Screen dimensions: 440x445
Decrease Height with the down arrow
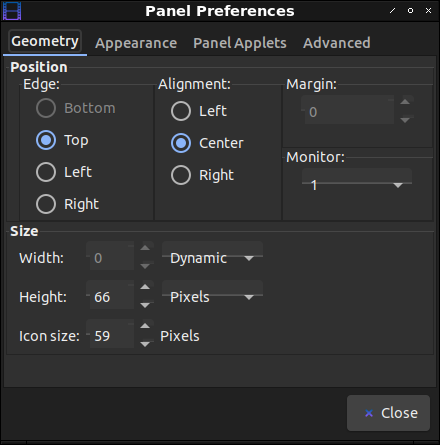[145, 305]
